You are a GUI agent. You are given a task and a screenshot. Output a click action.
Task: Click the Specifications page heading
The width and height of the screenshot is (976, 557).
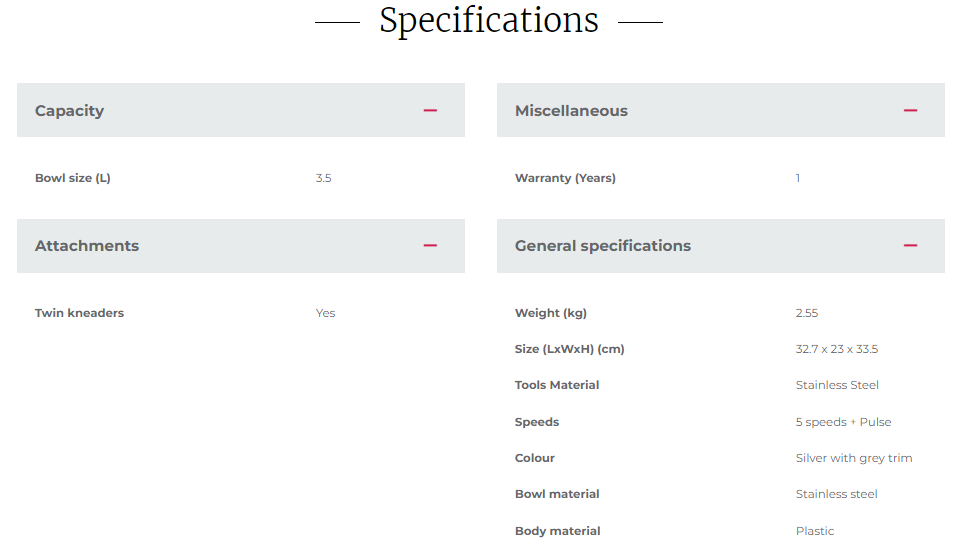click(x=489, y=21)
